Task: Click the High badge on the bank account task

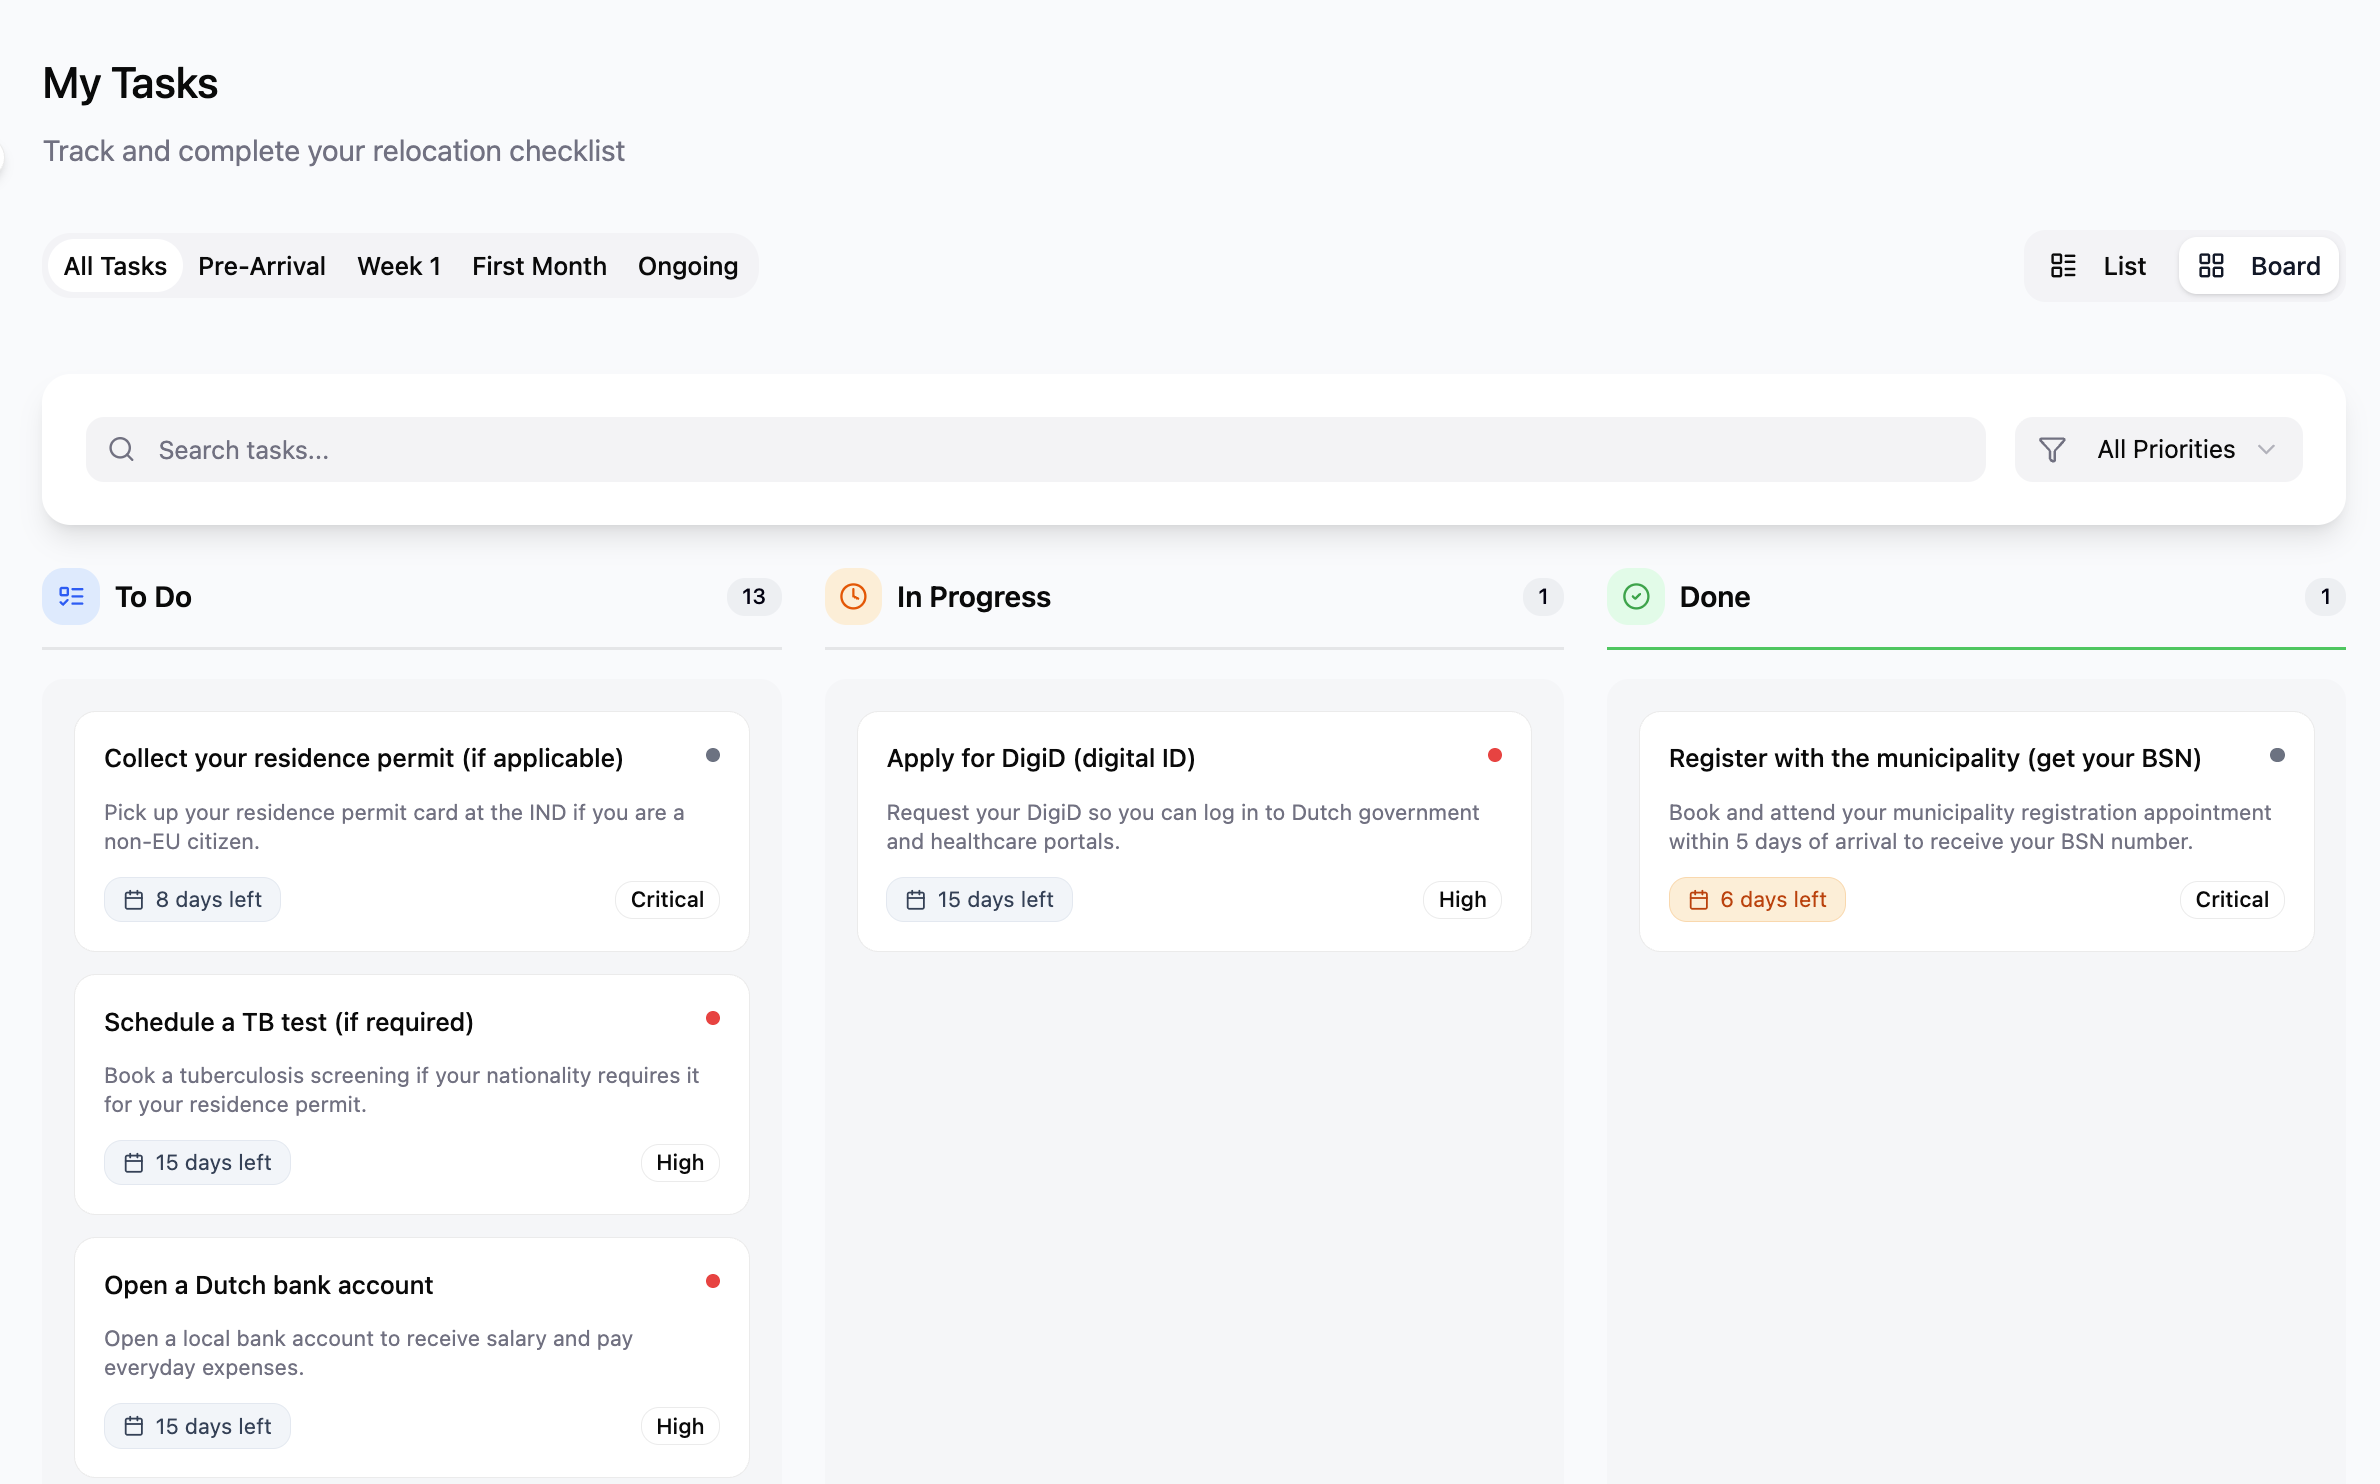Action: tap(680, 1426)
